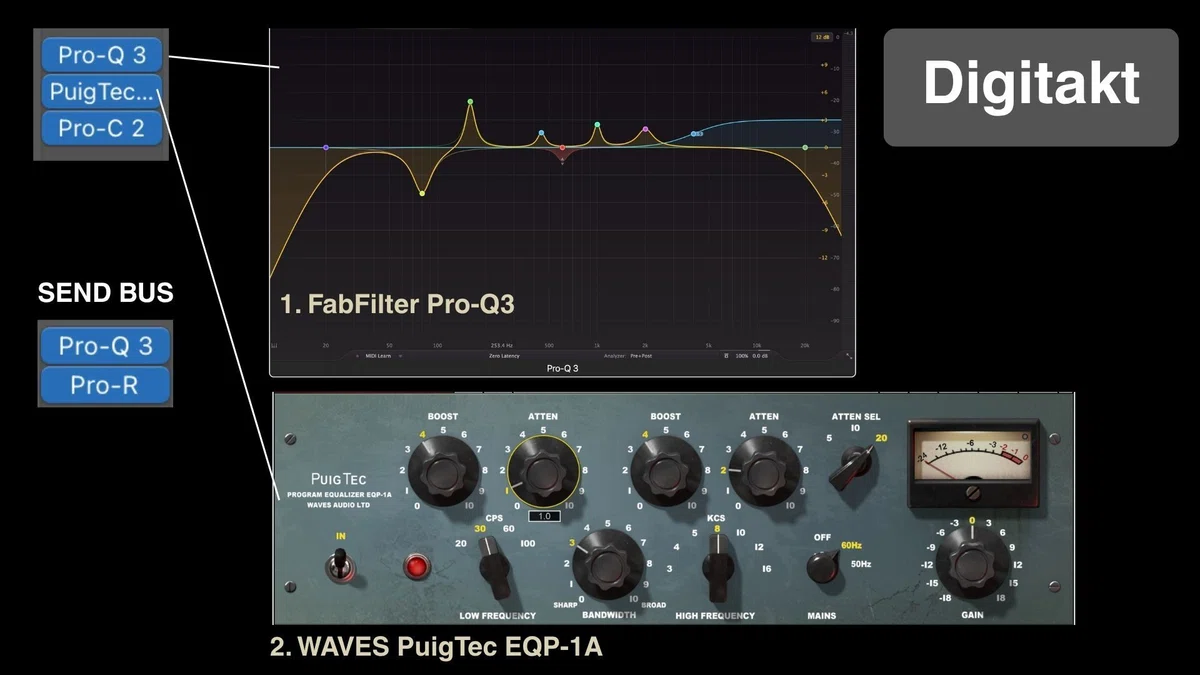This screenshot has width=1200, height=675.
Task: Select the blue EQ band node near 500 Hz
Action: [x=541, y=133]
